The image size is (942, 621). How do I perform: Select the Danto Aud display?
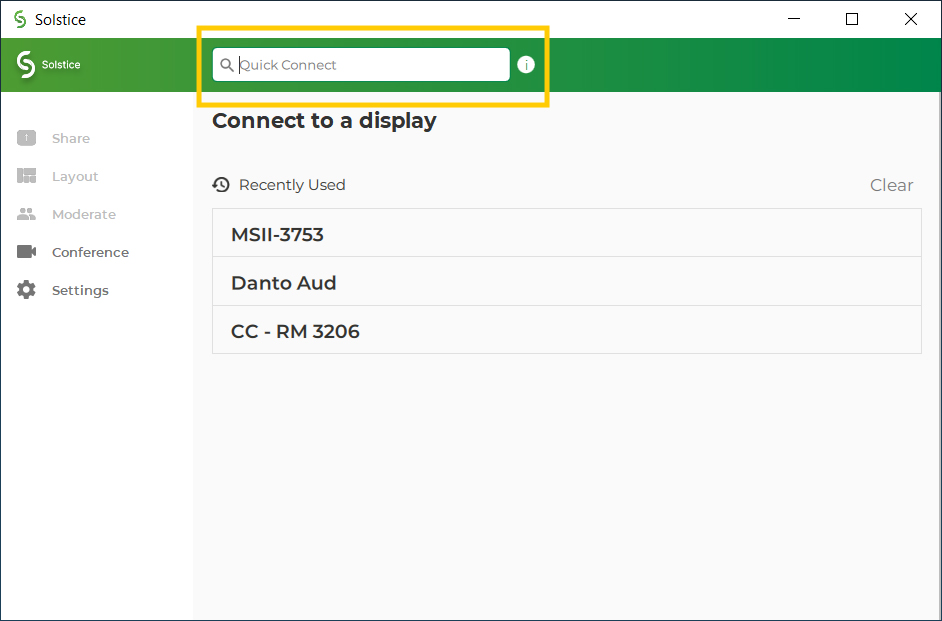click(x=565, y=282)
